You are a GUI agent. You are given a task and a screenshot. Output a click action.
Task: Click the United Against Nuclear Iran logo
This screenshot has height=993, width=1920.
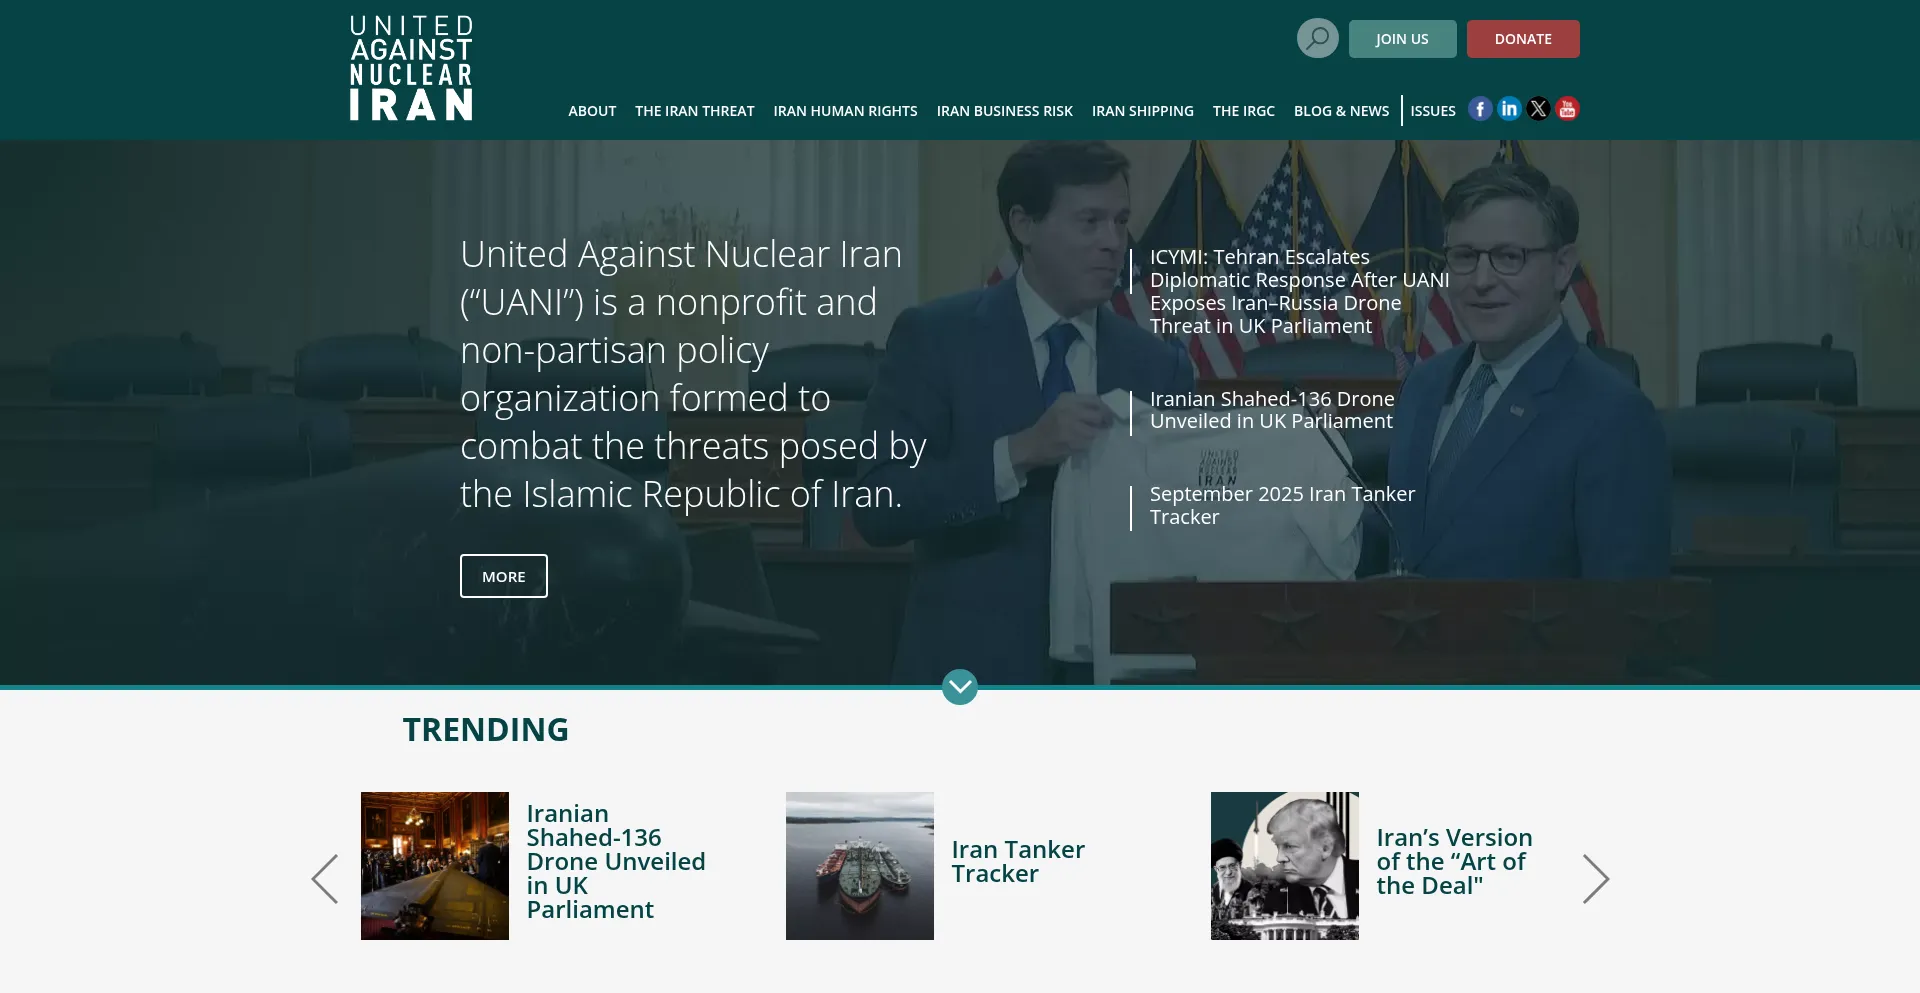pos(411,68)
